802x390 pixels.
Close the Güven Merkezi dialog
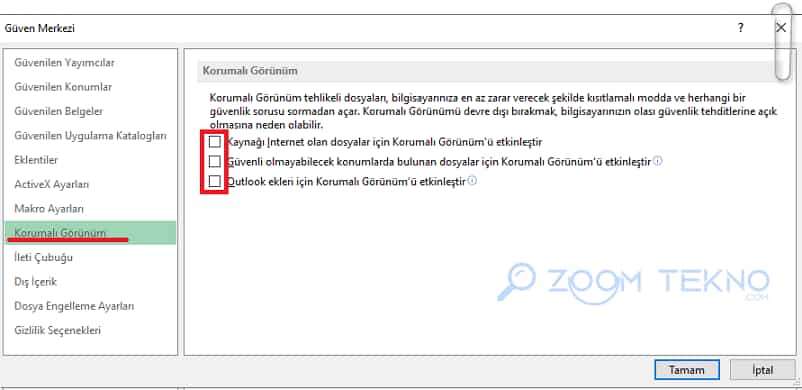(x=781, y=28)
